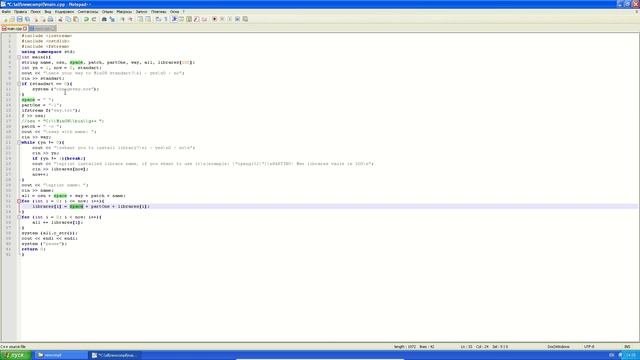Click the Ln/Col/Sel status bar field
The height and width of the screenshot is (360, 640).
pyautogui.click(x=484, y=347)
